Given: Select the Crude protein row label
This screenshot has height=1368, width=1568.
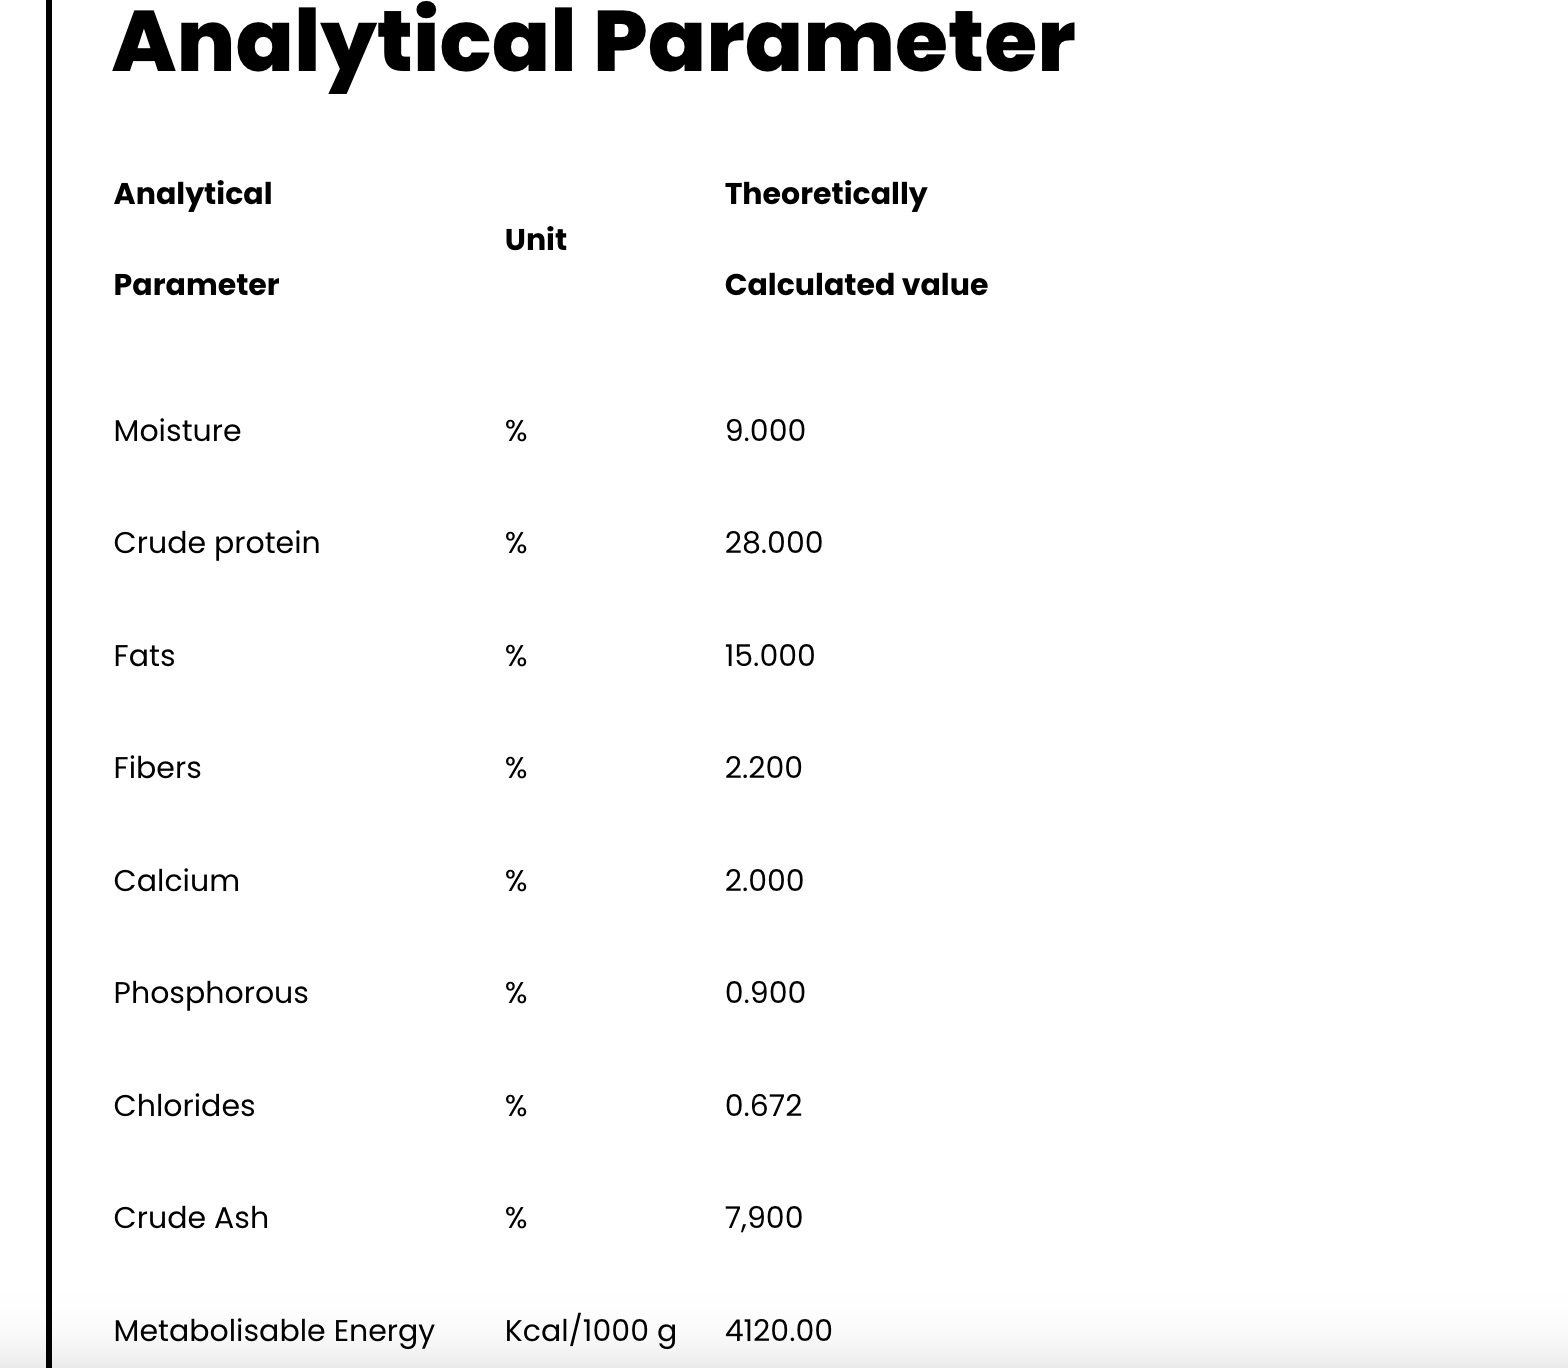Looking at the screenshot, I should coord(216,543).
